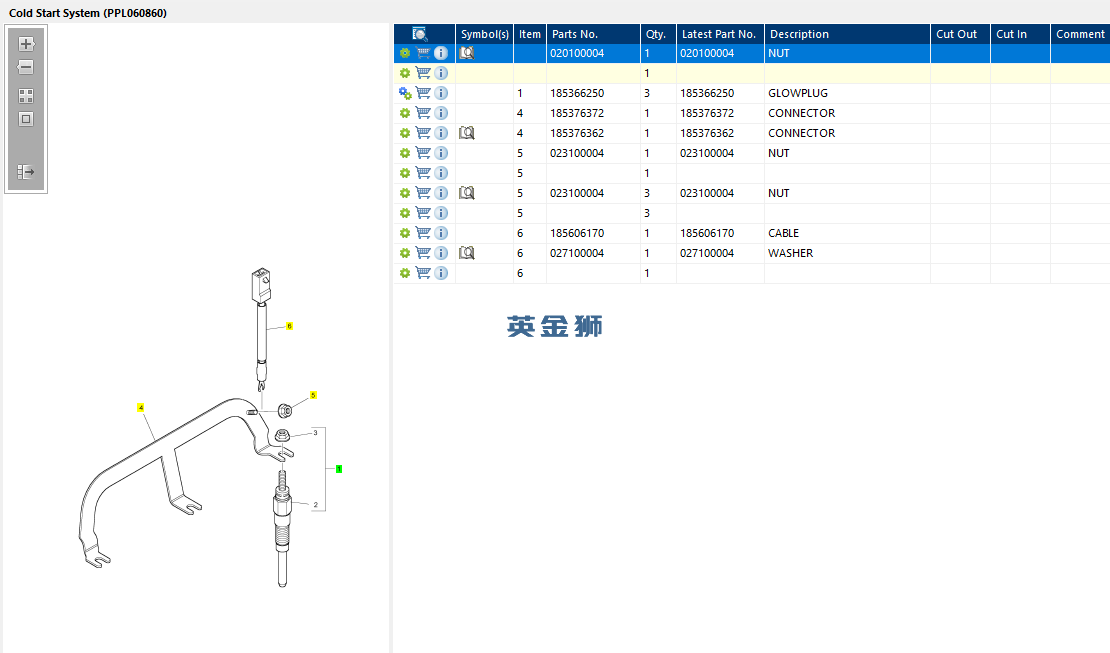Click callout 6 on the cable in diagram
The image size is (1110, 653).
(289, 326)
